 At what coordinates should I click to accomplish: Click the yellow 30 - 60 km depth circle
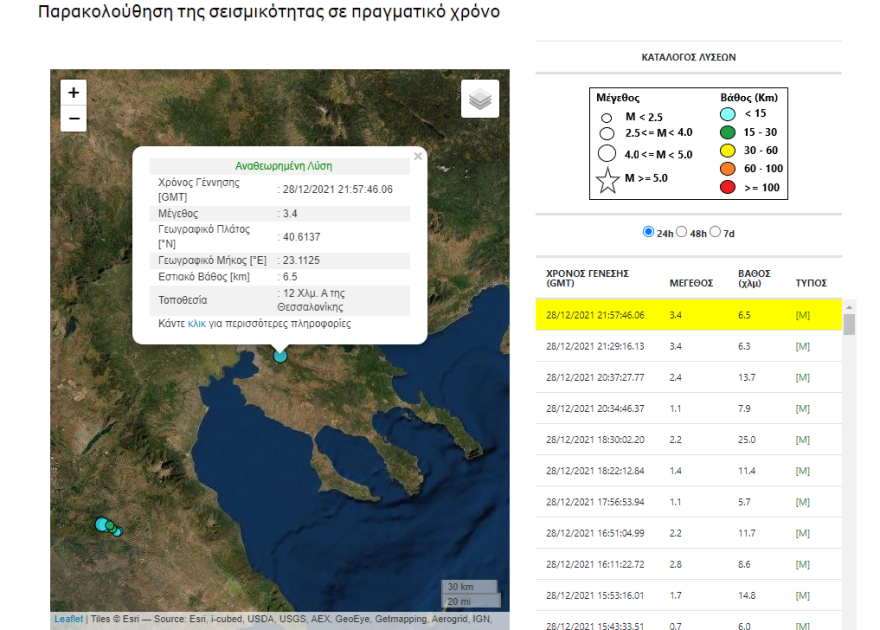click(727, 149)
